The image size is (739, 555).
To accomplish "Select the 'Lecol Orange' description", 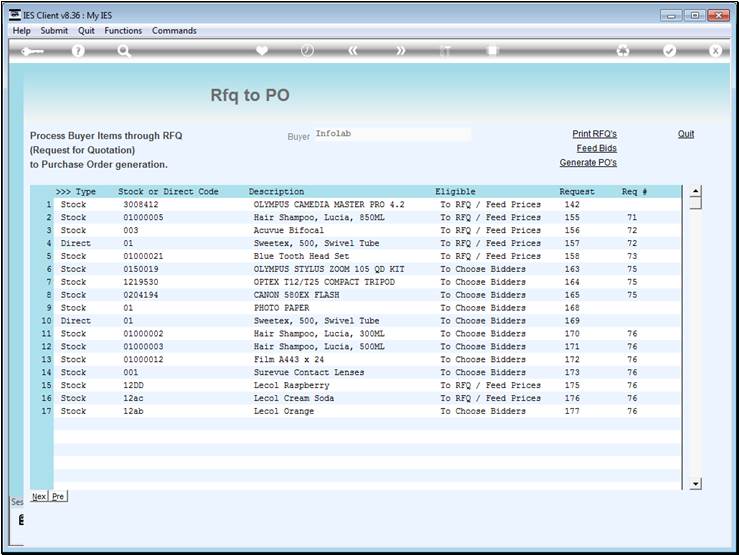I will tap(284, 411).
